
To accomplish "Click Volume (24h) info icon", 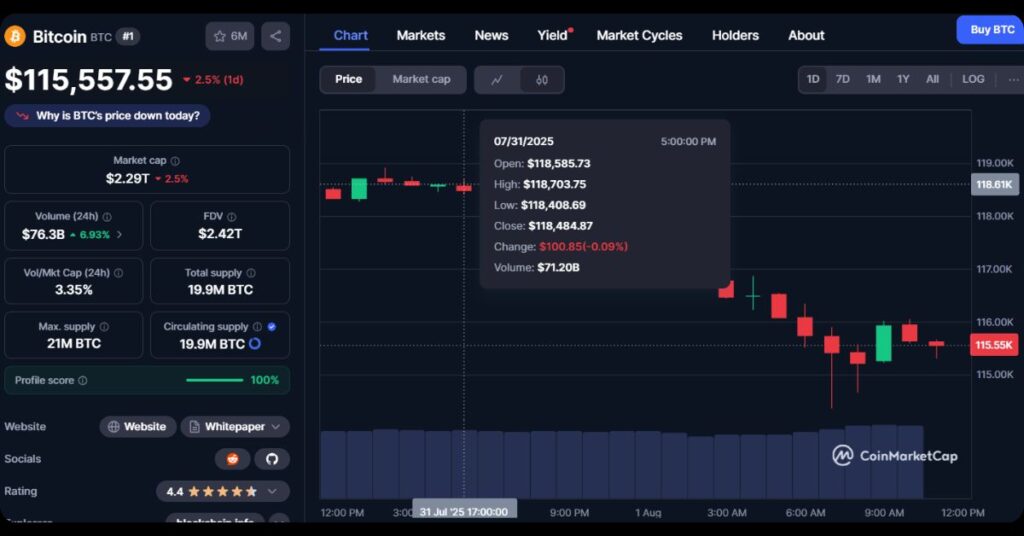I will (107, 217).
